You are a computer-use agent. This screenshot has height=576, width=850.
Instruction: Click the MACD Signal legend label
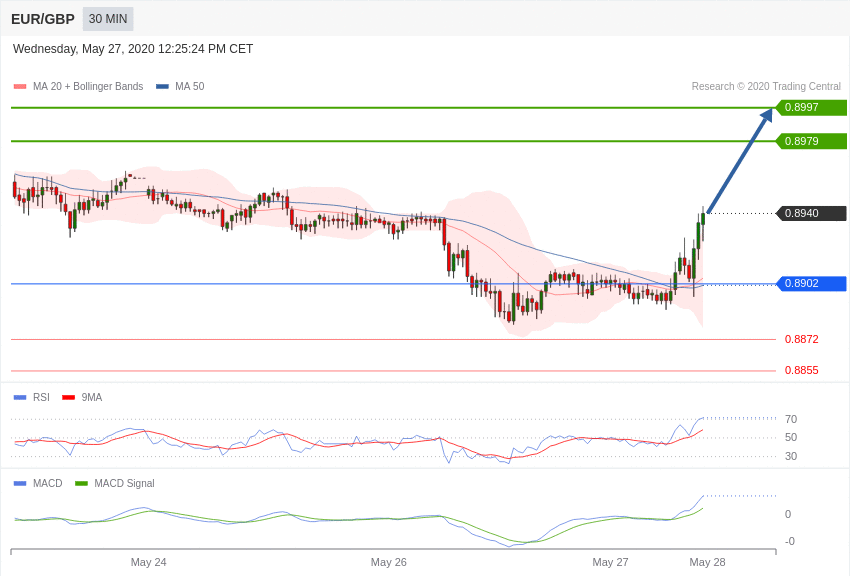[x=124, y=483]
